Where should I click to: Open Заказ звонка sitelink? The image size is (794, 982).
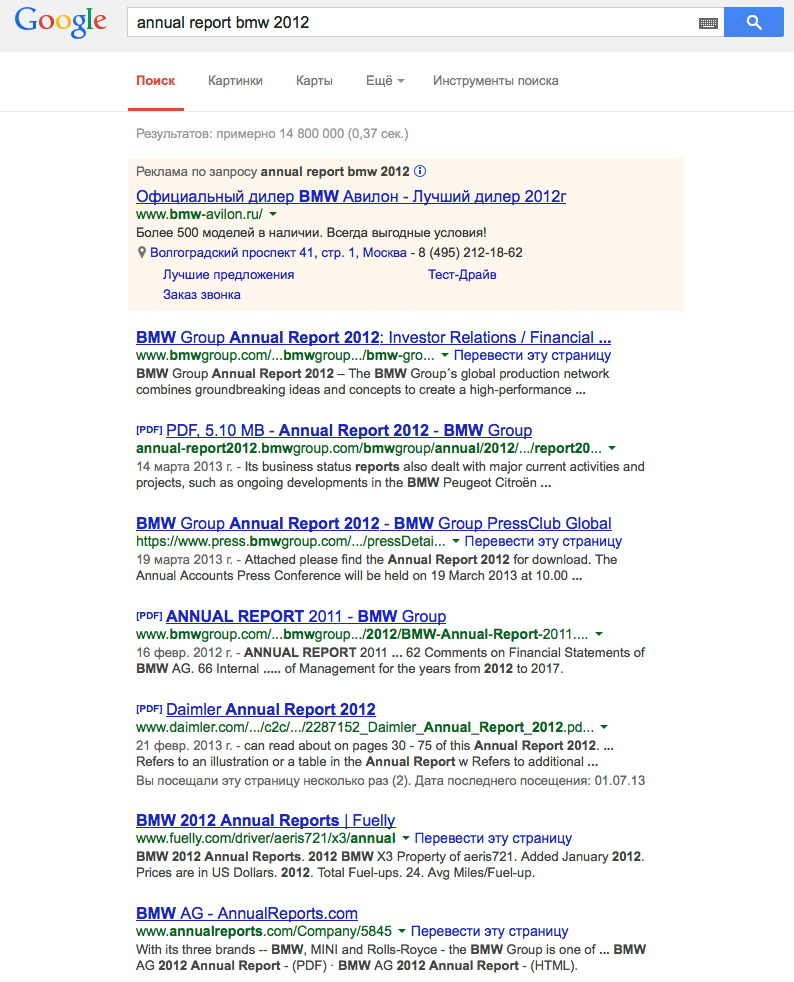click(202, 294)
